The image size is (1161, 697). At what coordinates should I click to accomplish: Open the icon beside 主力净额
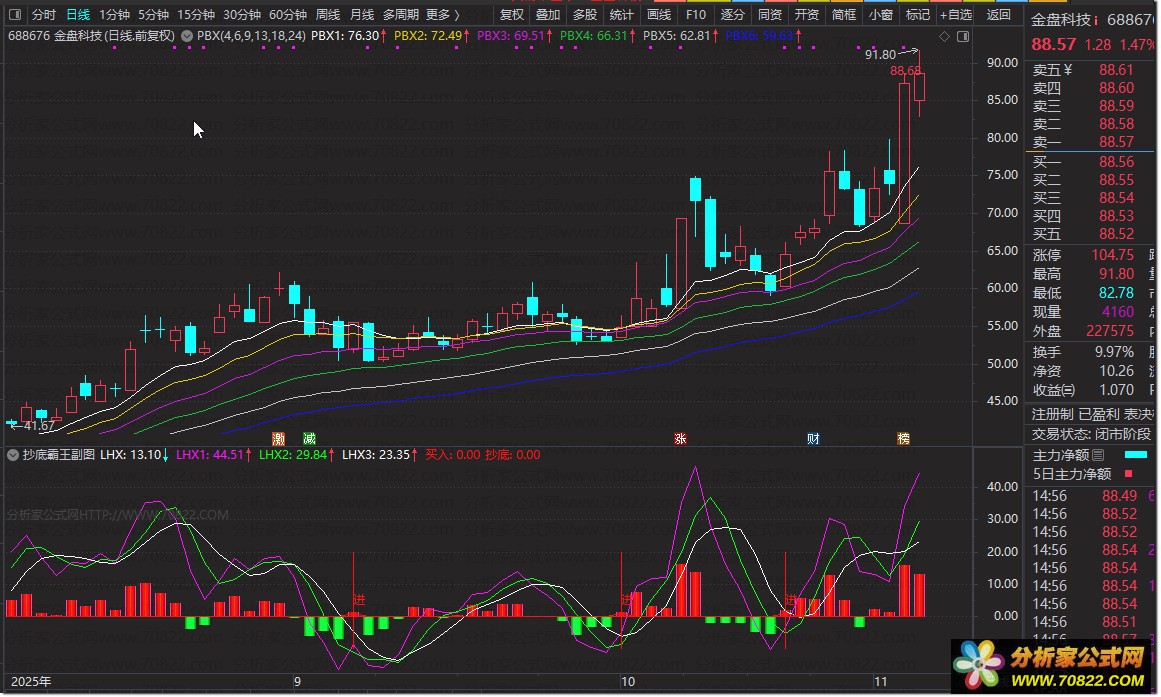[1098, 456]
